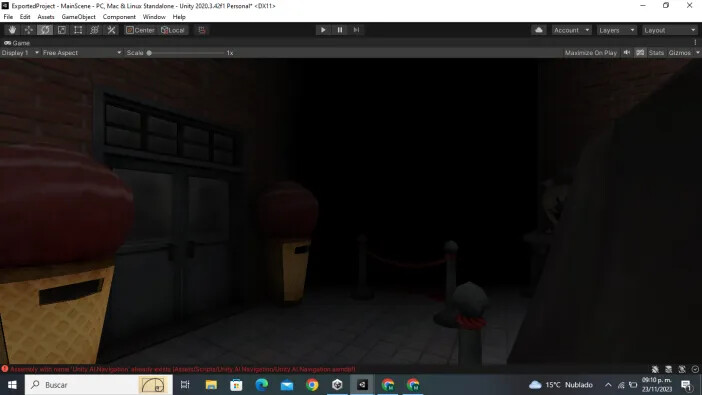
Task: Click the red console error message
Action: coord(183,369)
